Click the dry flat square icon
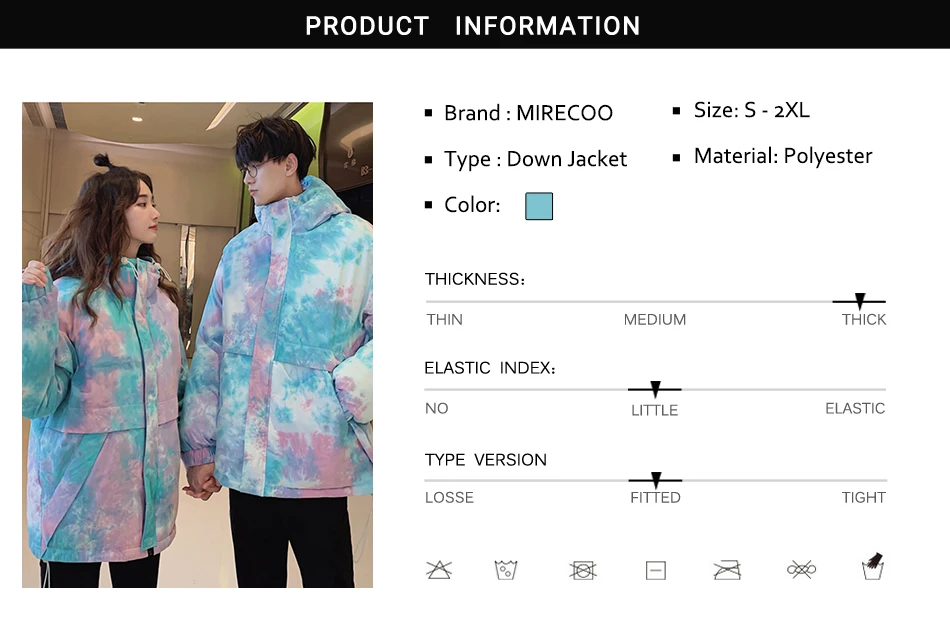The image size is (950, 630). click(x=656, y=570)
